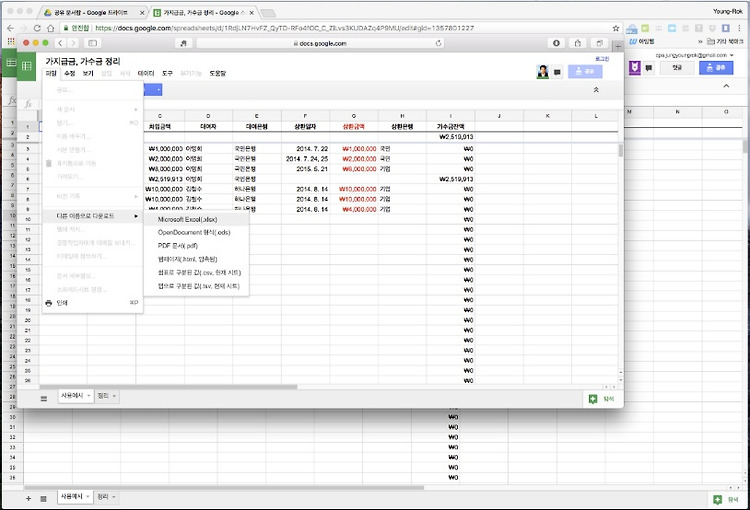Add a sheet with plus in back window
This screenshot has height=510, width=750.
pos(28,499)
